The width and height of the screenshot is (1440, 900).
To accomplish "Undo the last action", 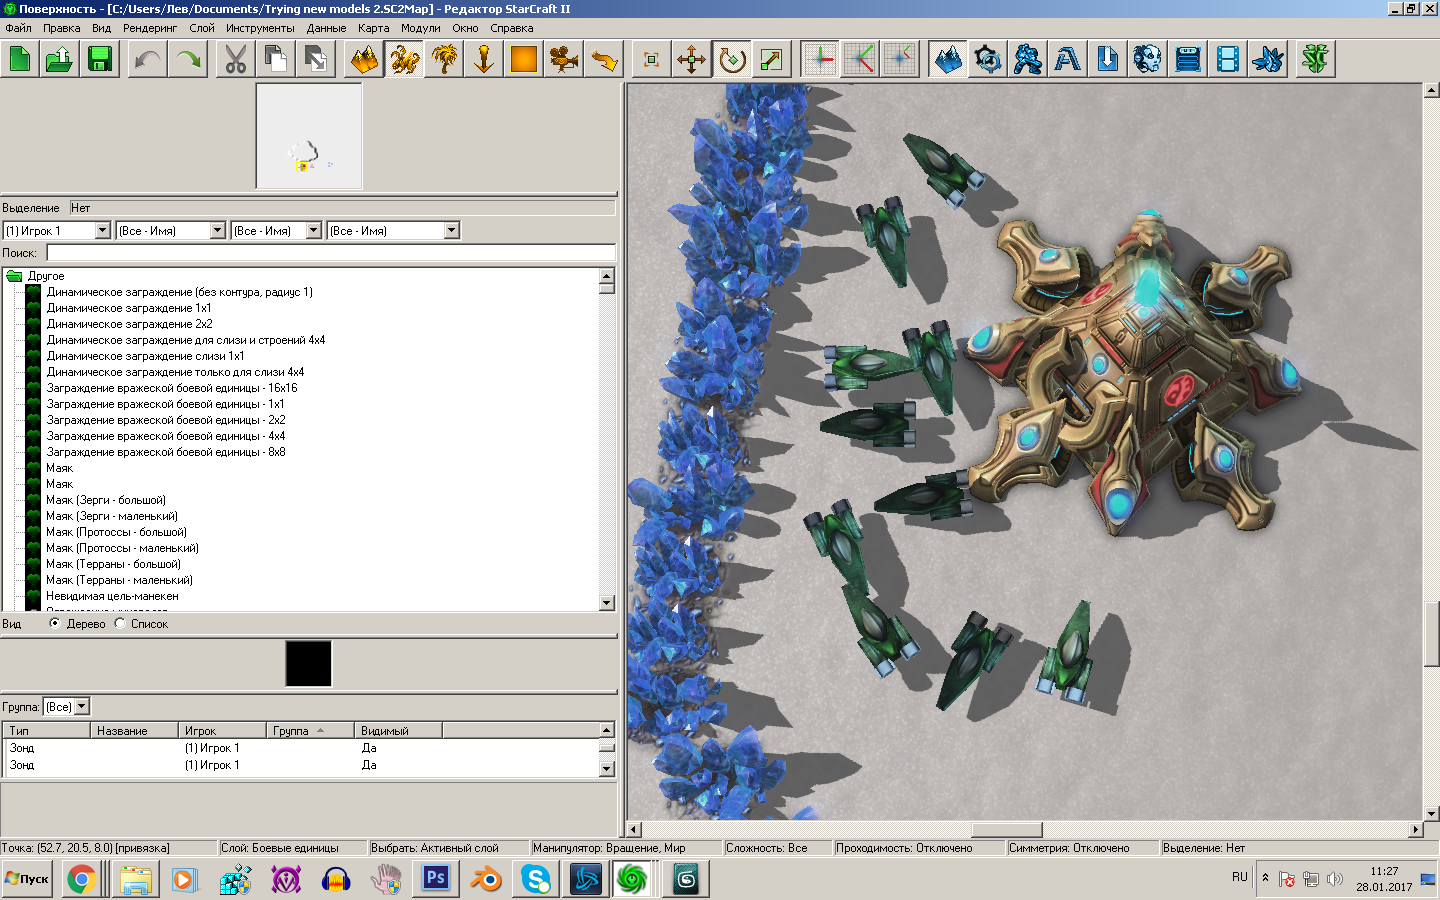I will click(x=148, y=59).
